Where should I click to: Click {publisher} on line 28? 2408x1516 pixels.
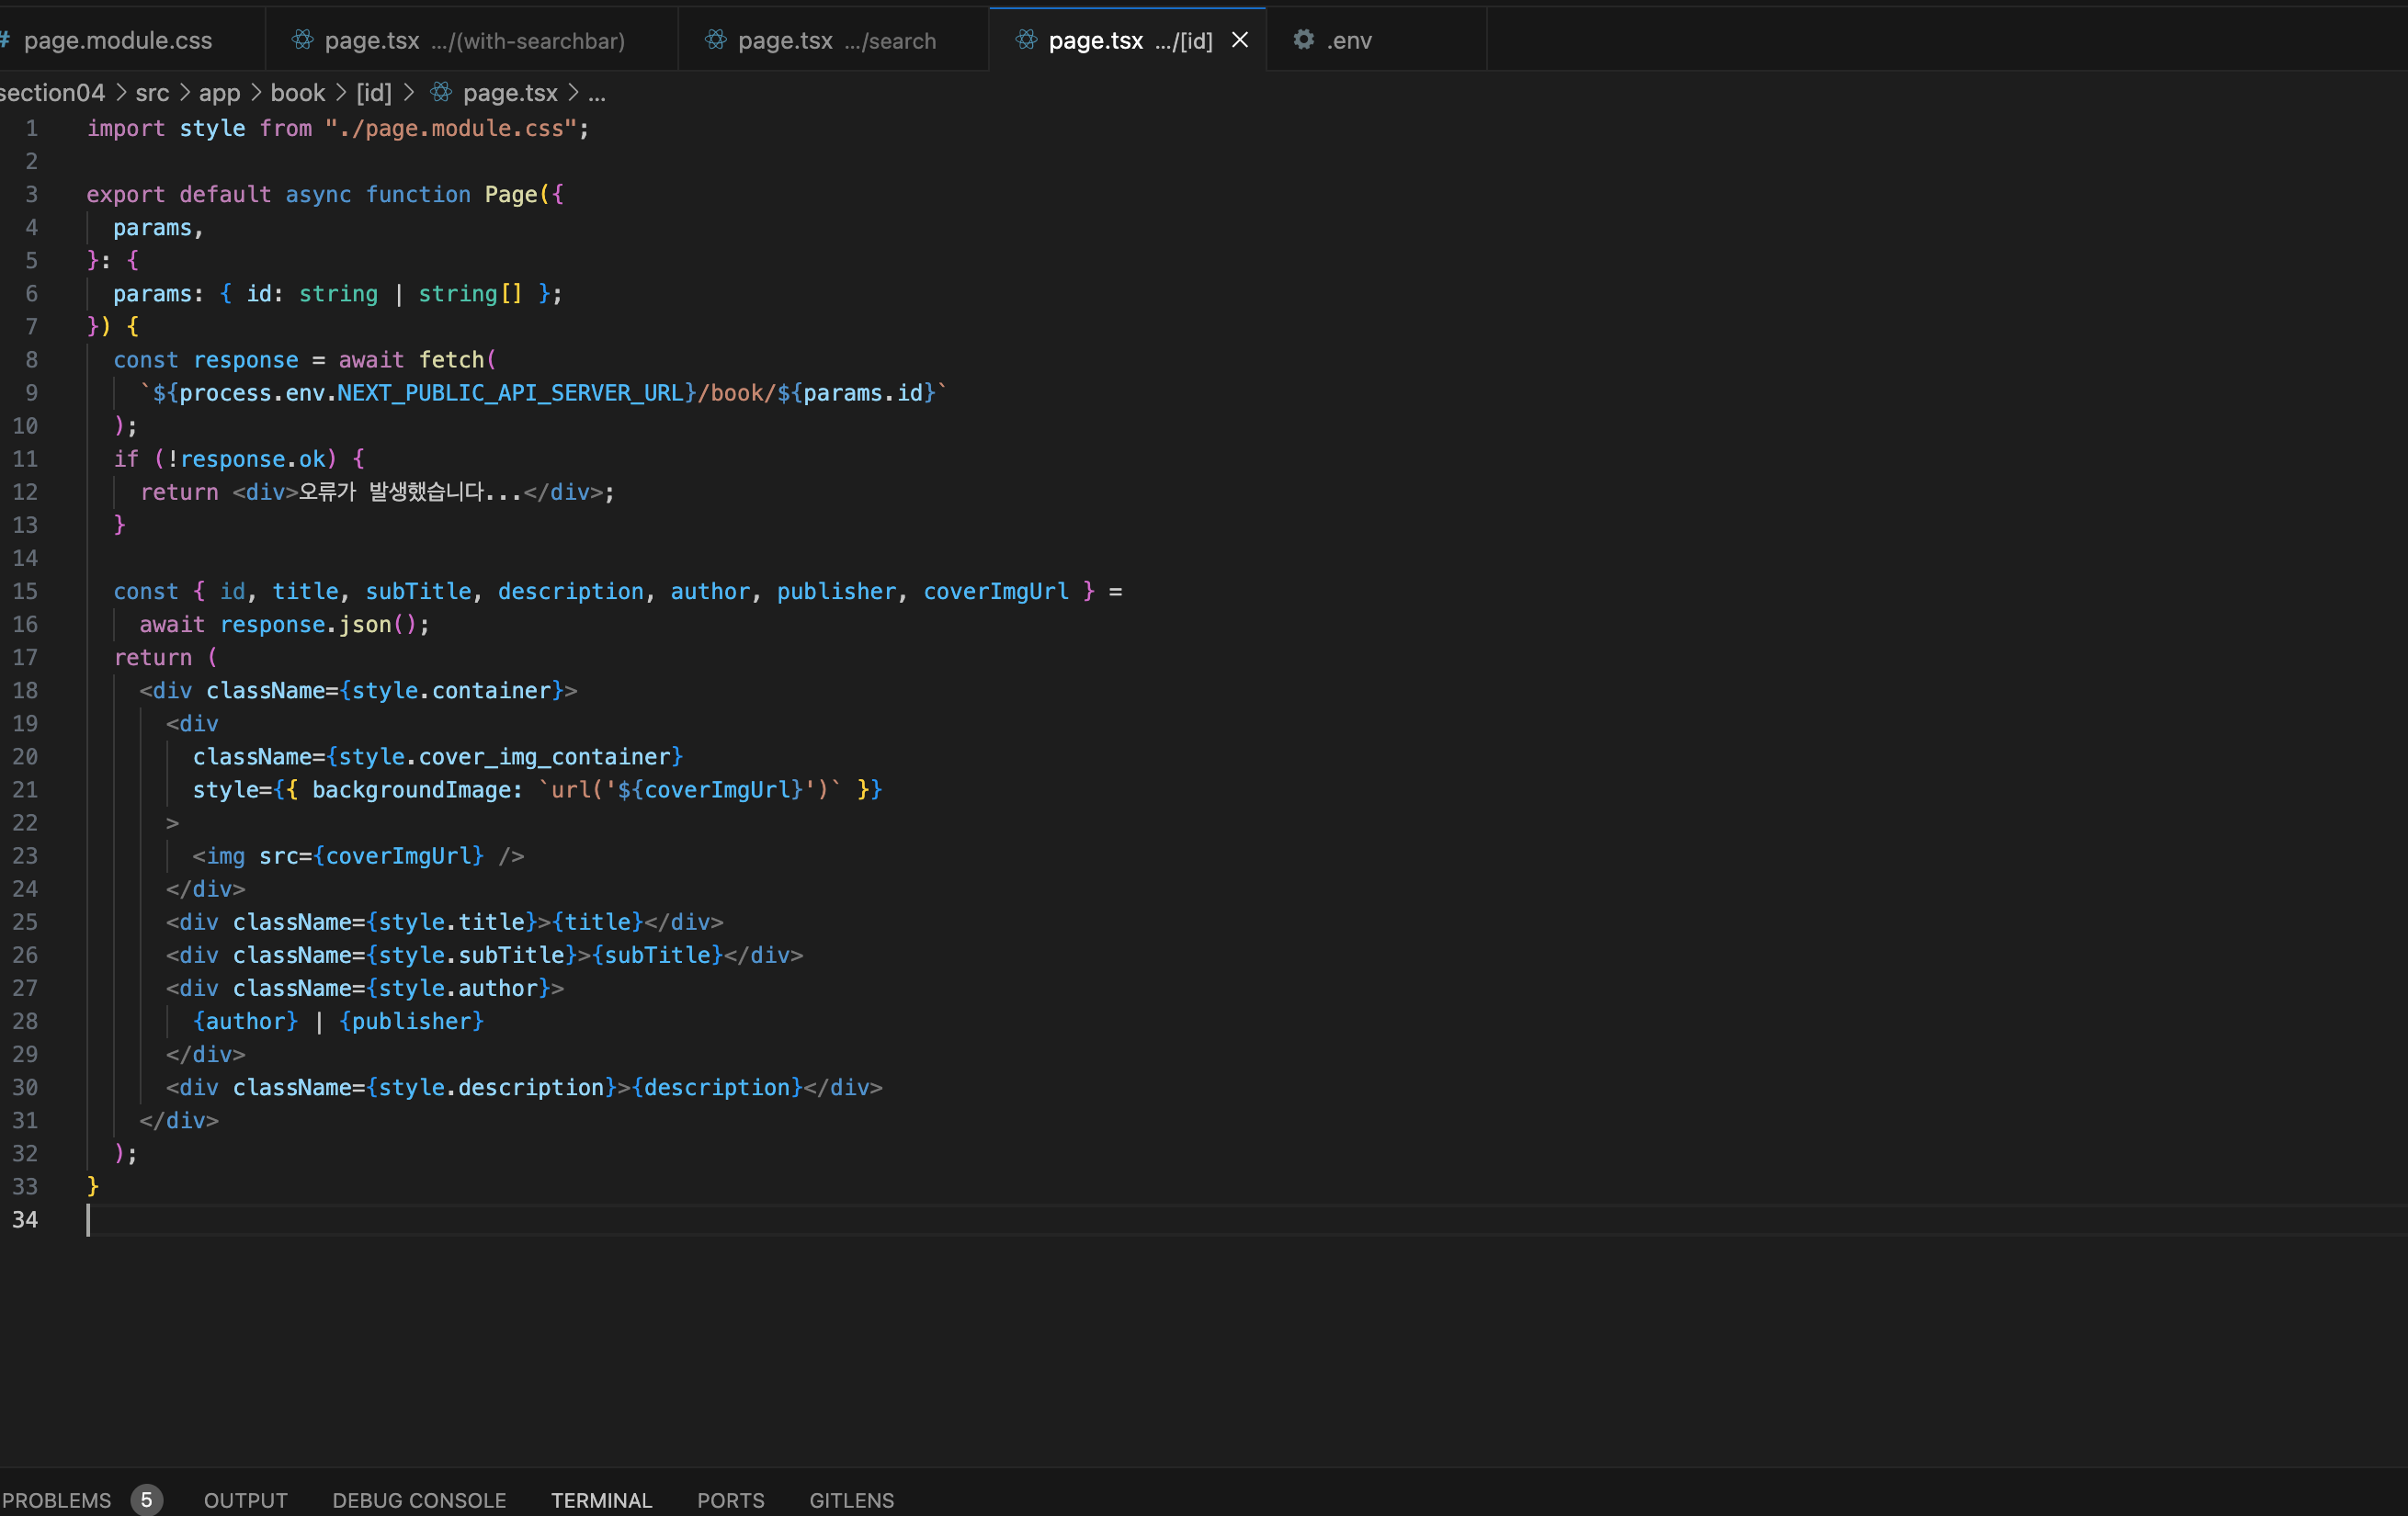(411, 1021)
